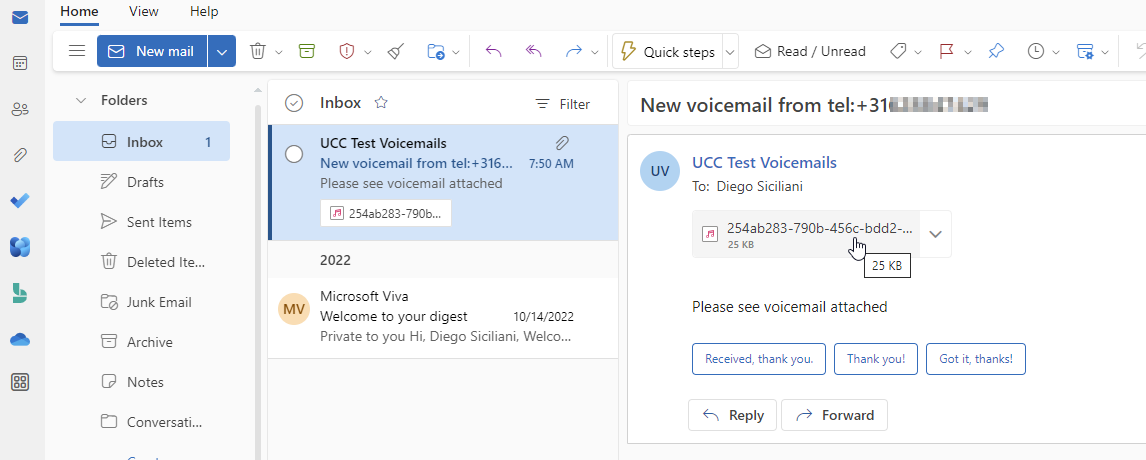Select the UCC Test Voicemails message checkbox
This screenshot has height=460, width=1146.
pos(294,154)
